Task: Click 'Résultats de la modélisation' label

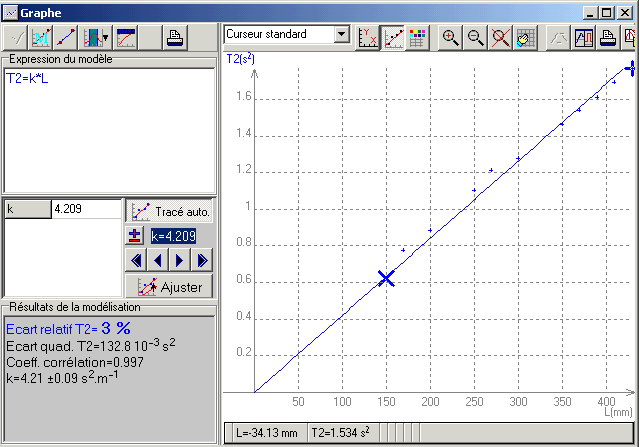Action: [x=75, y=307]
